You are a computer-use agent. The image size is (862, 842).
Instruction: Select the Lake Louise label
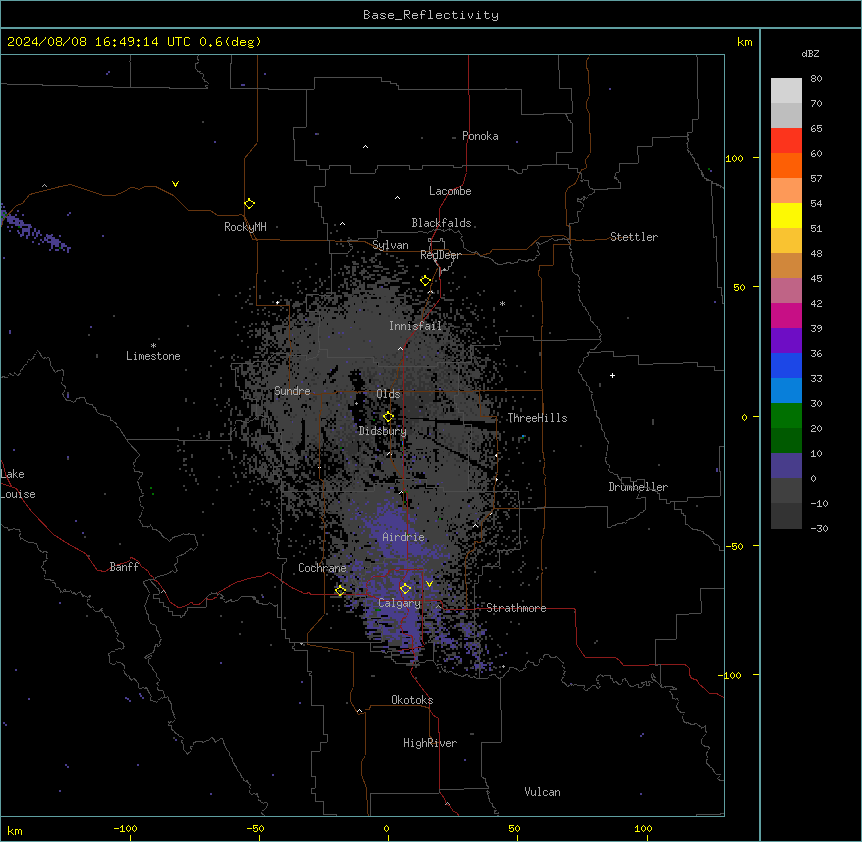tap(18, 484)
